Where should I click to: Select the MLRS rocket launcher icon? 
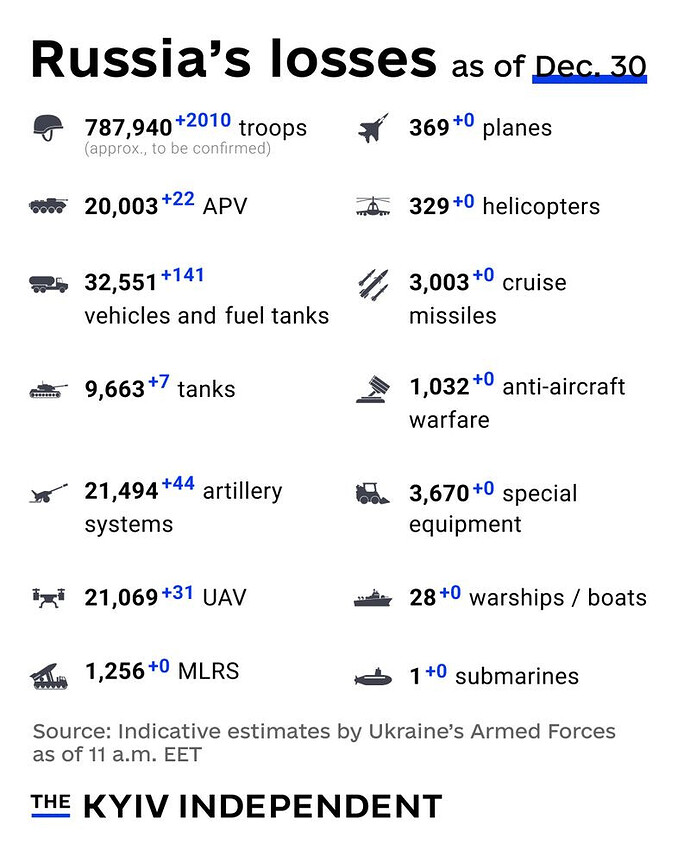[48, 676]
